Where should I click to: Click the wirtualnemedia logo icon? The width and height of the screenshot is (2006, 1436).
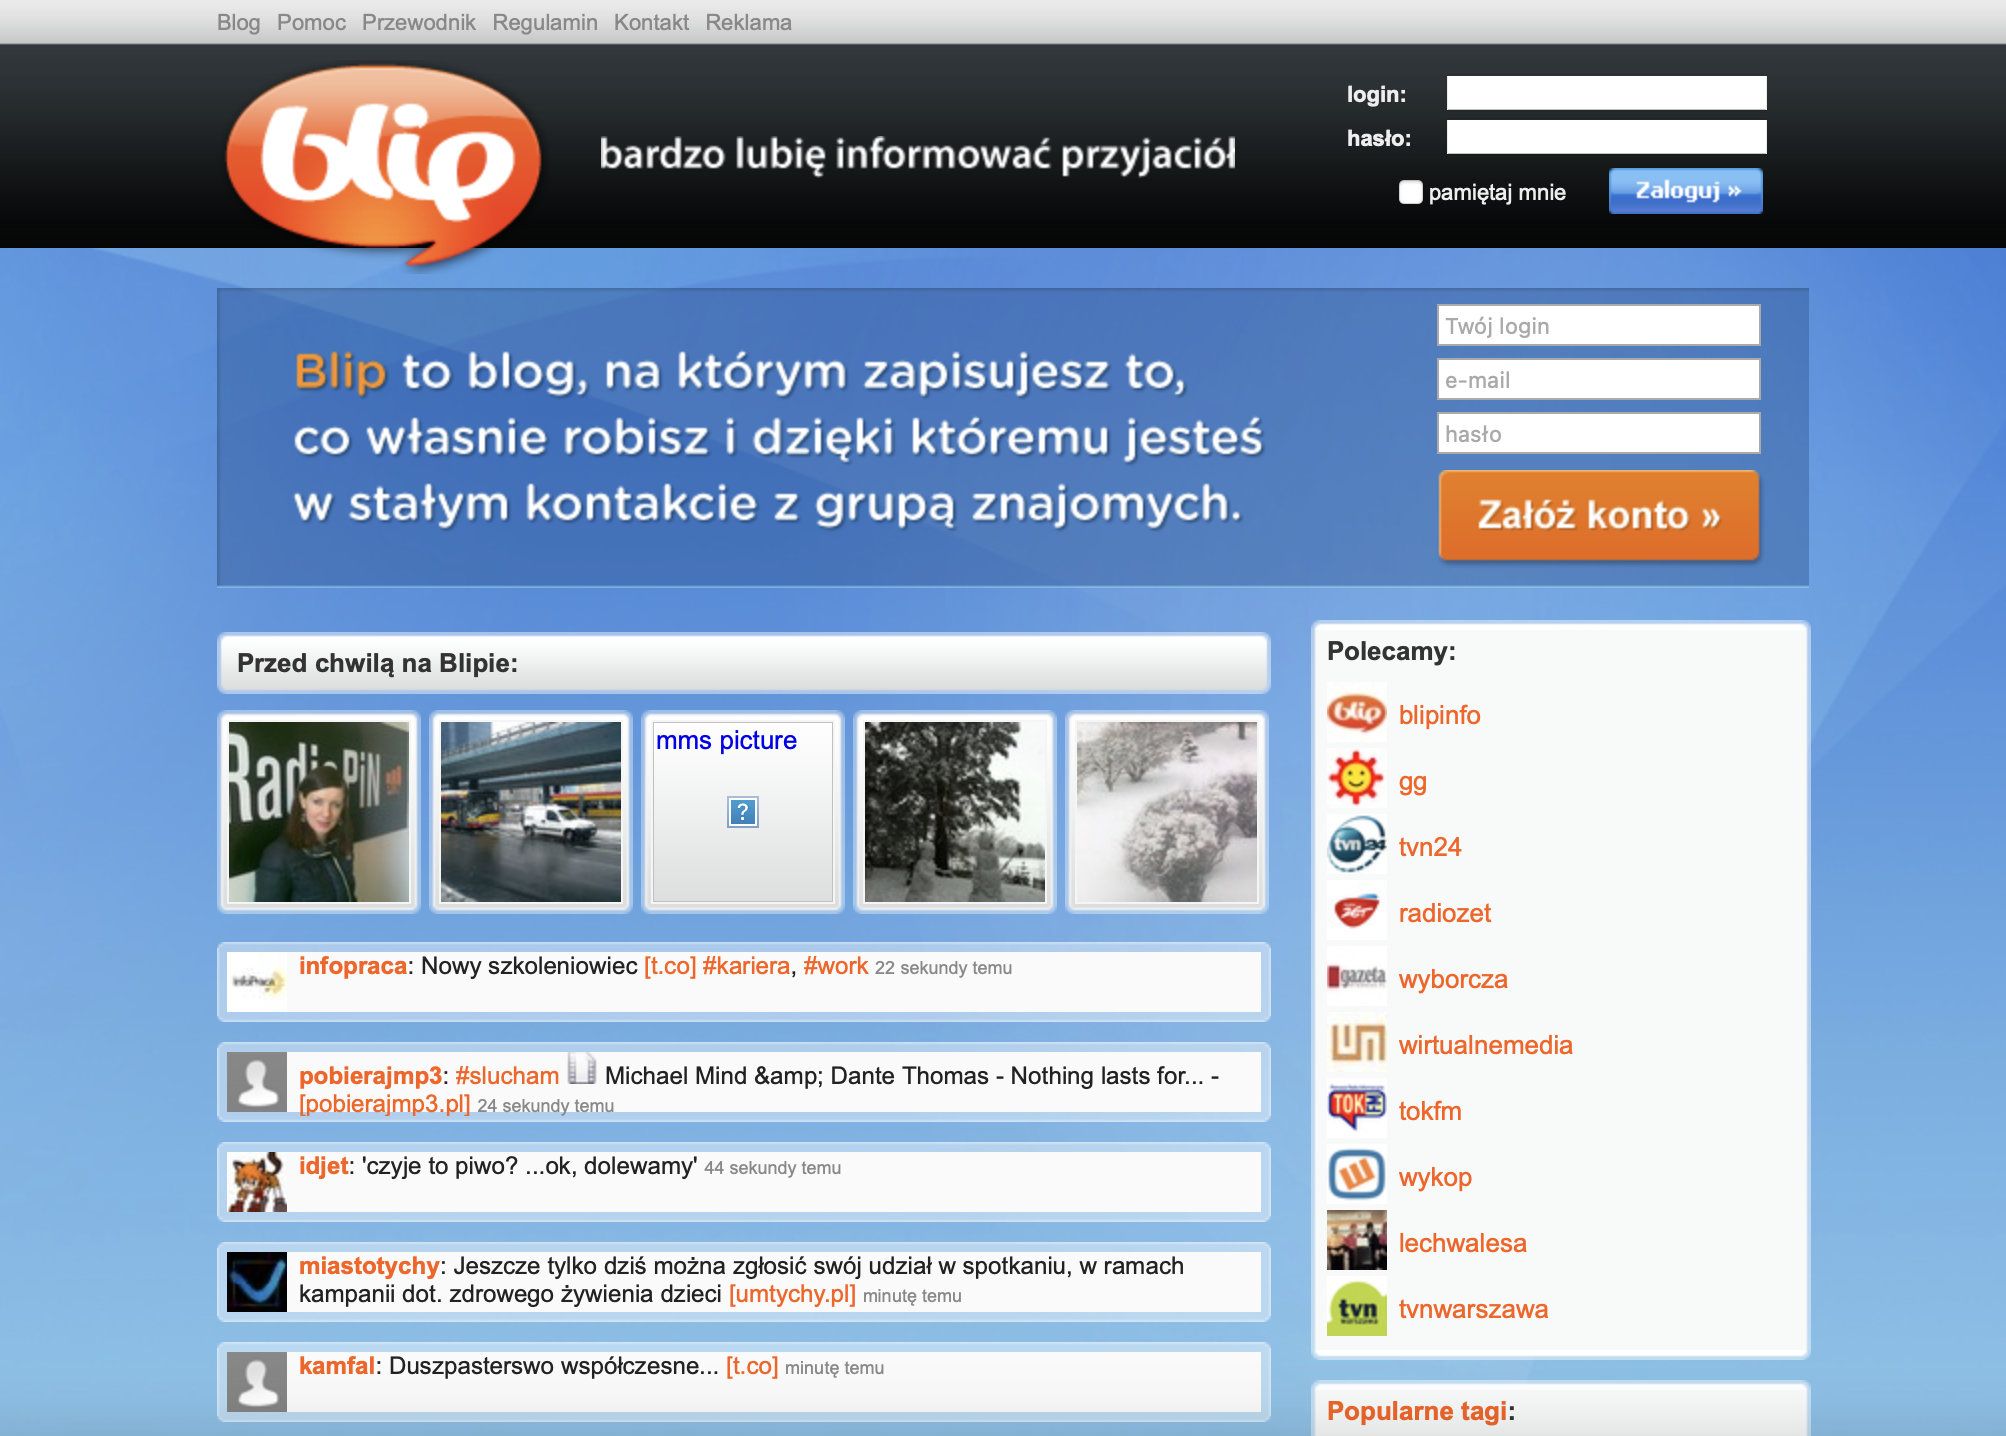1356,1044
